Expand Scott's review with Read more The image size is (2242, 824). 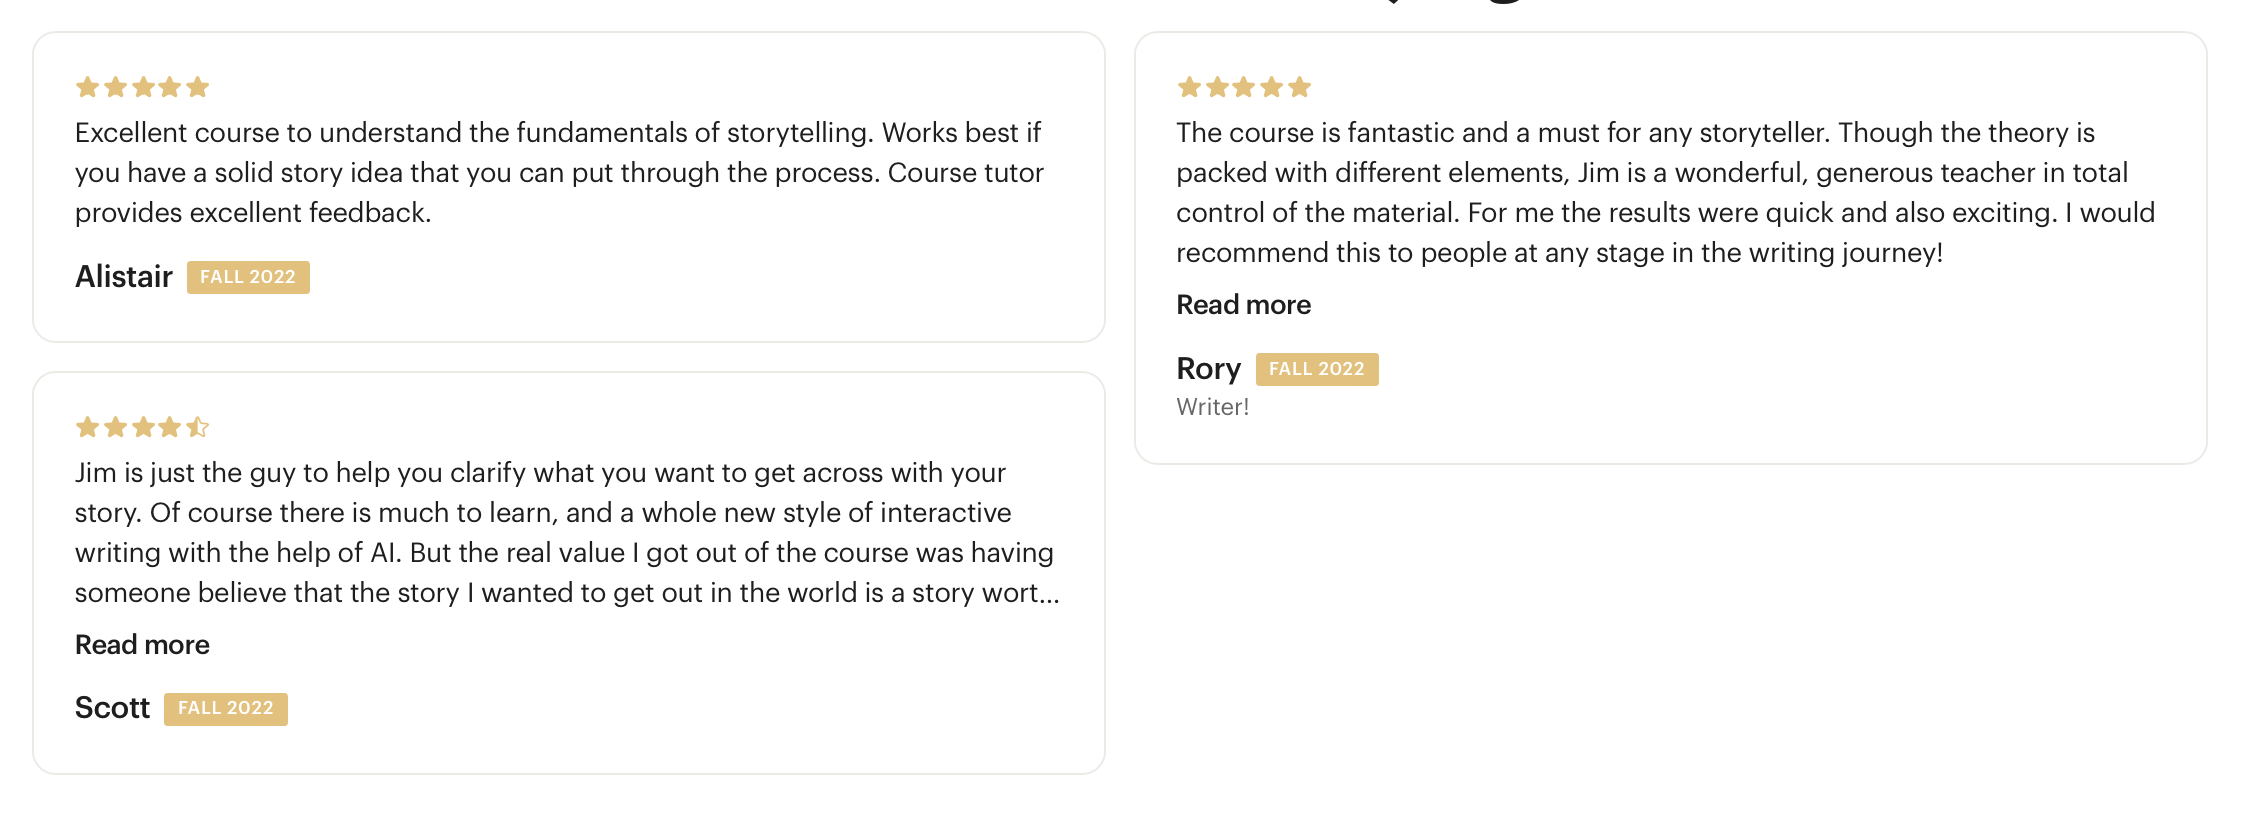(x=142, y=645)
